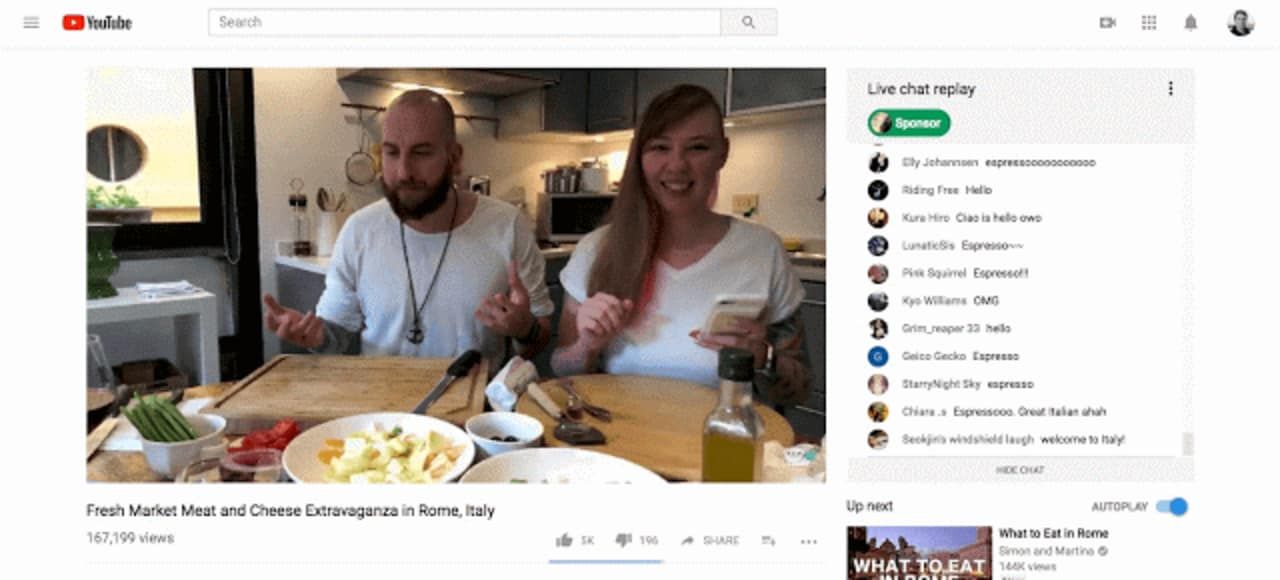Hide the live chat panel
This screenshot has width=1280, height=580.
(1020, 470)
